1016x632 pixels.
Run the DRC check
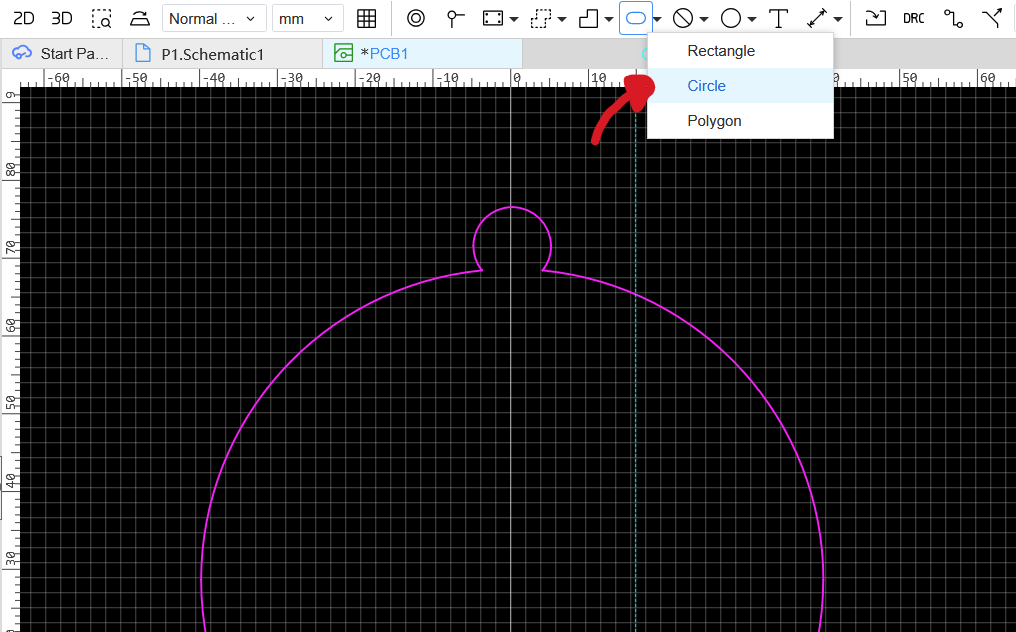(913, 18)
